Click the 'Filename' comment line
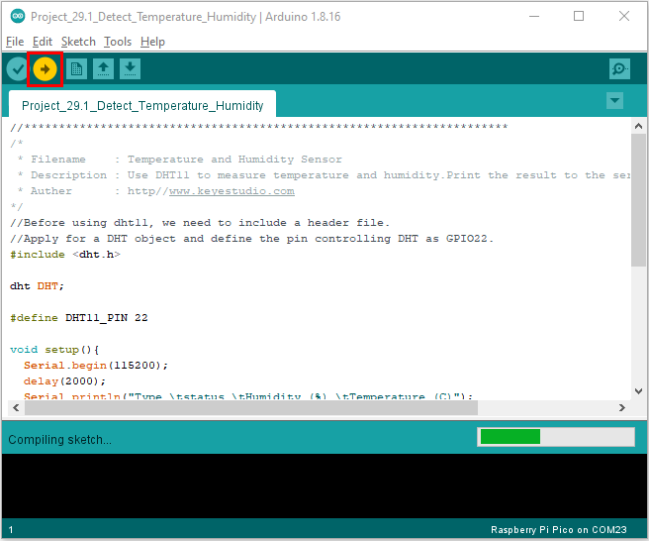The image size is (650, 541). (x=179, y=159)
